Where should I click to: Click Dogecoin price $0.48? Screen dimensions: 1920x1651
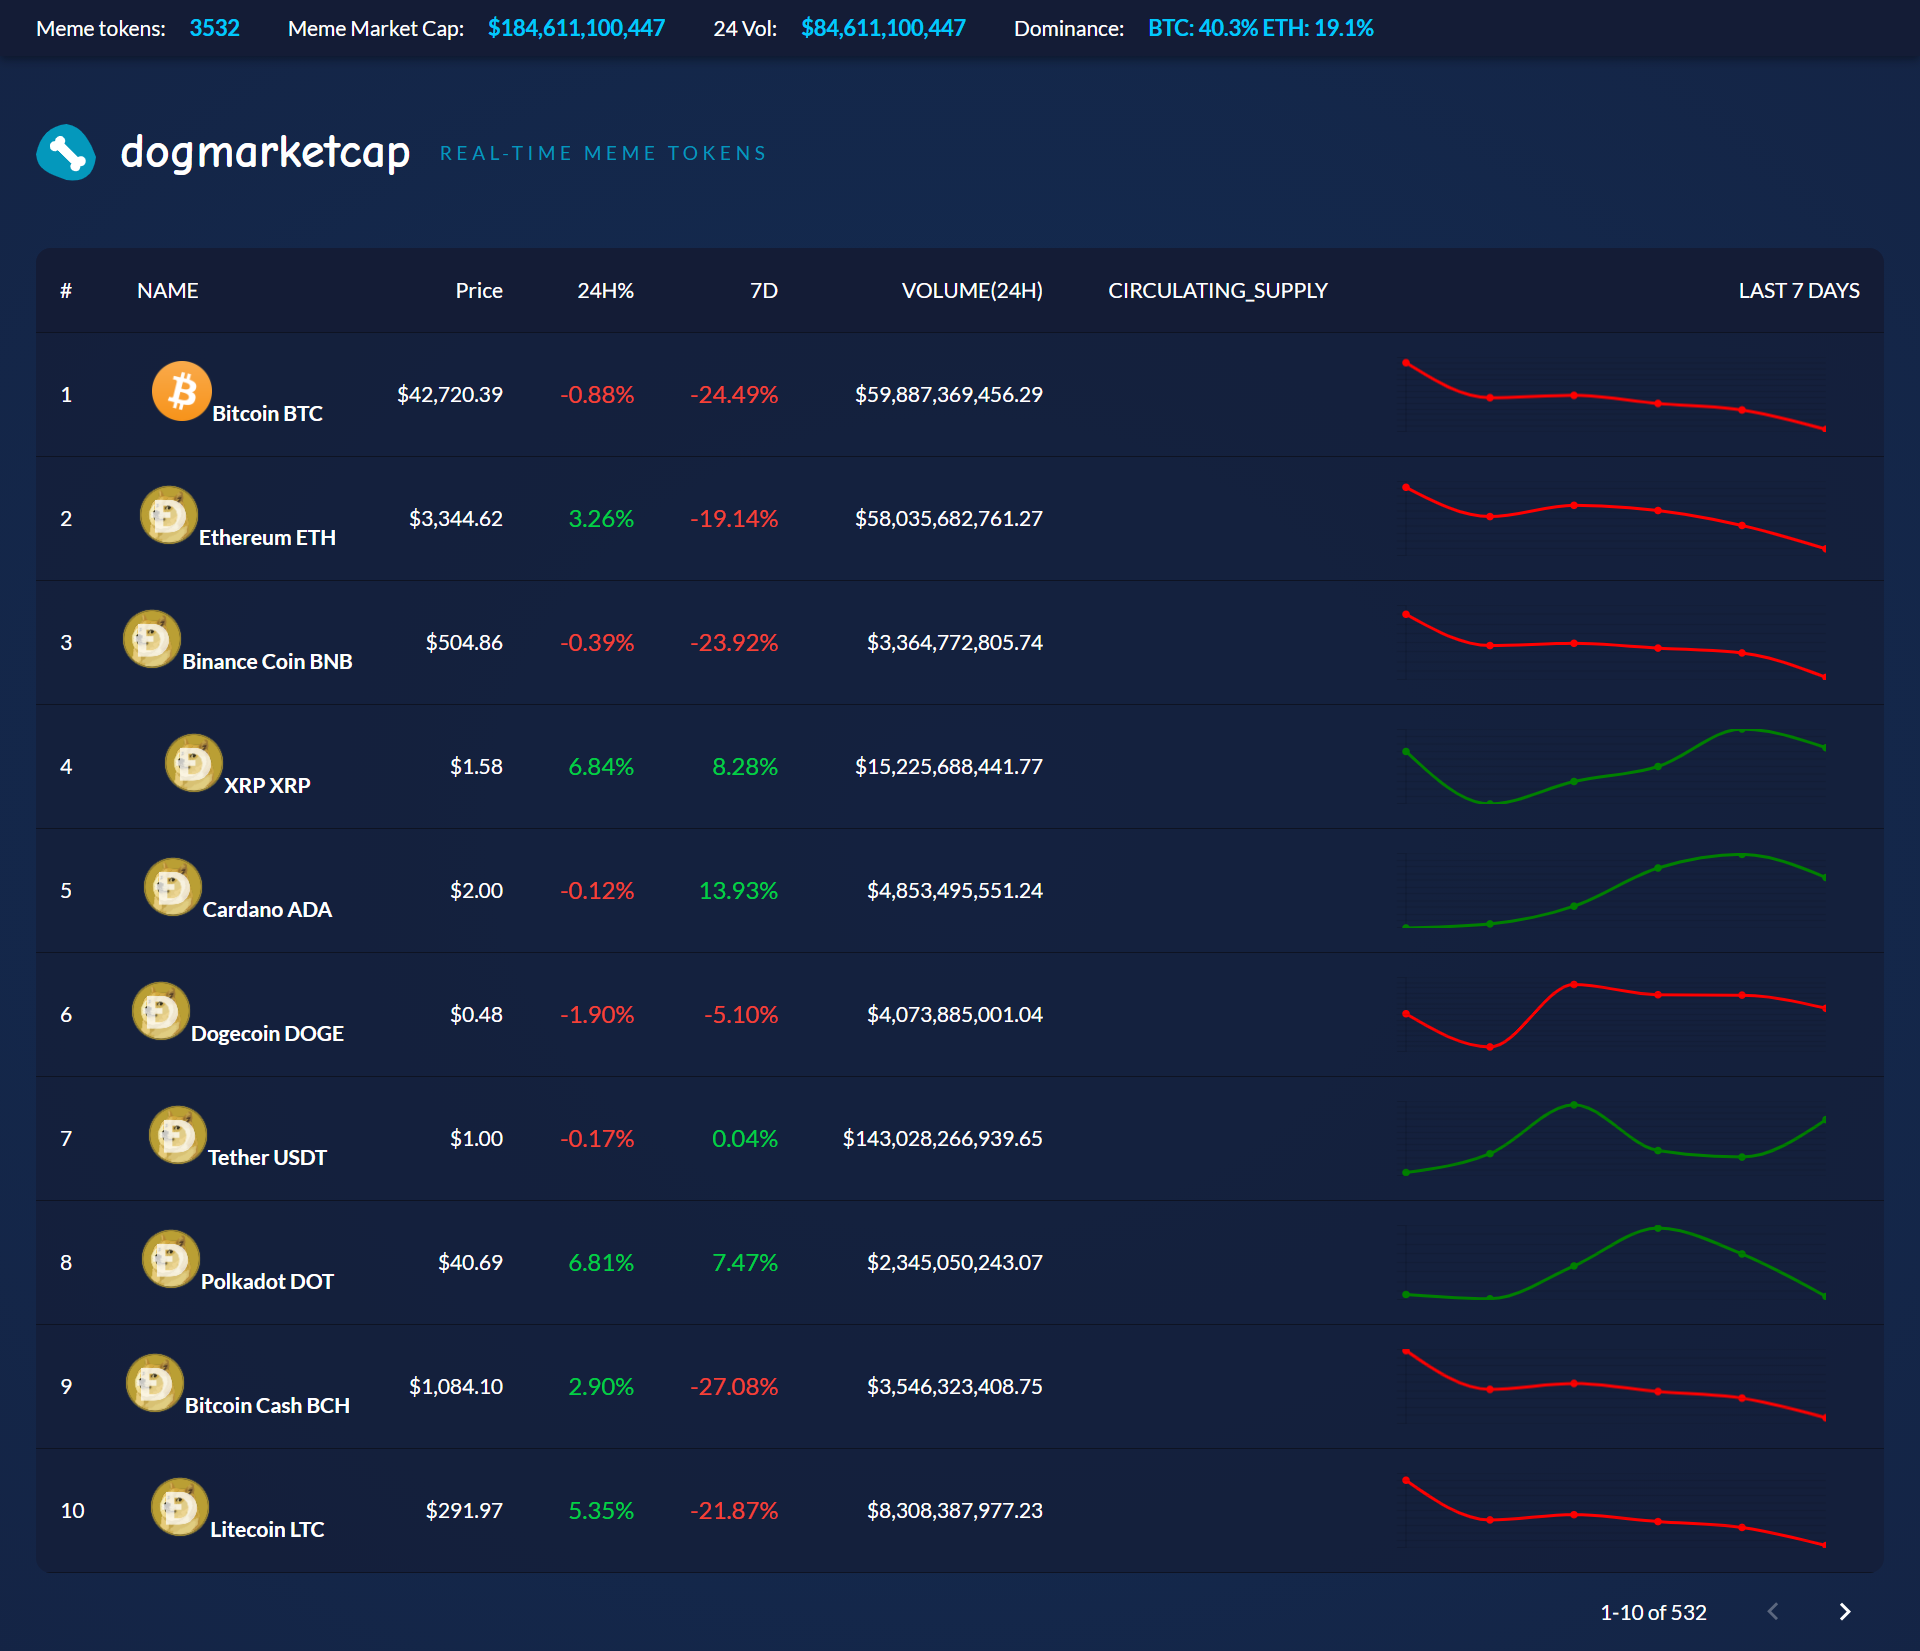tap(476, 1015)
